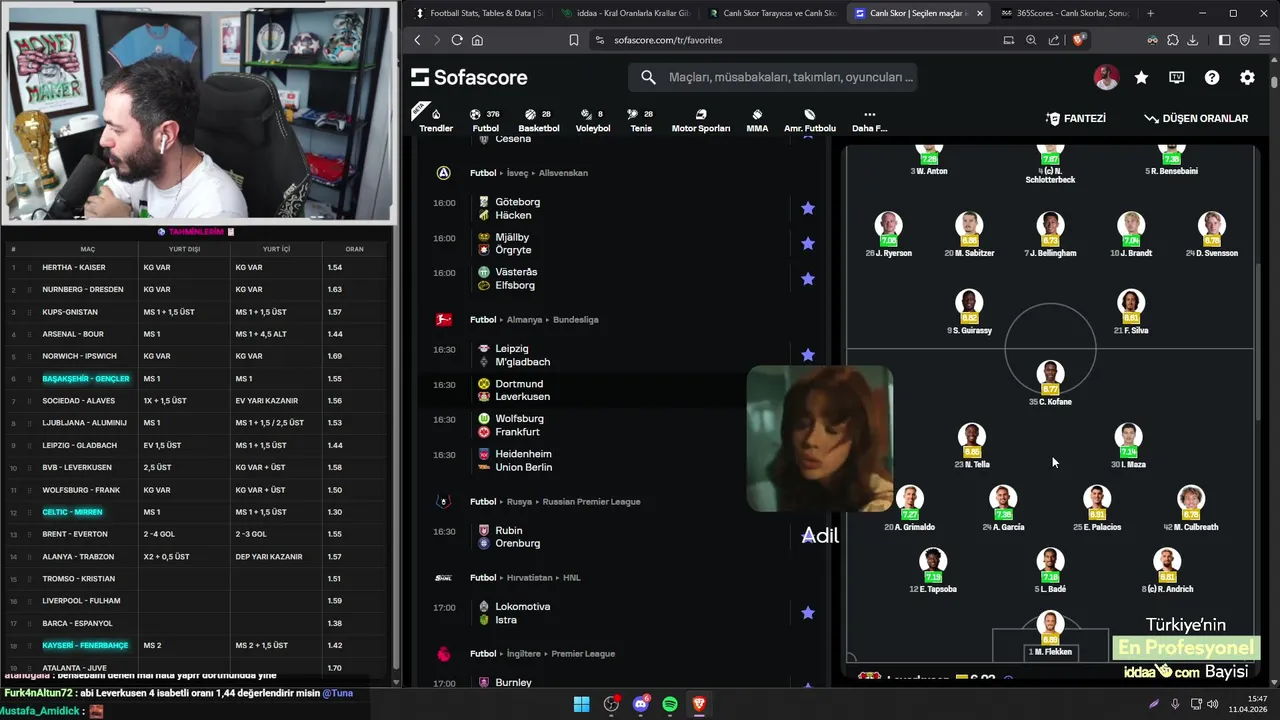
Task: Open the Windows Start menu
Action: tap(581, 704)
